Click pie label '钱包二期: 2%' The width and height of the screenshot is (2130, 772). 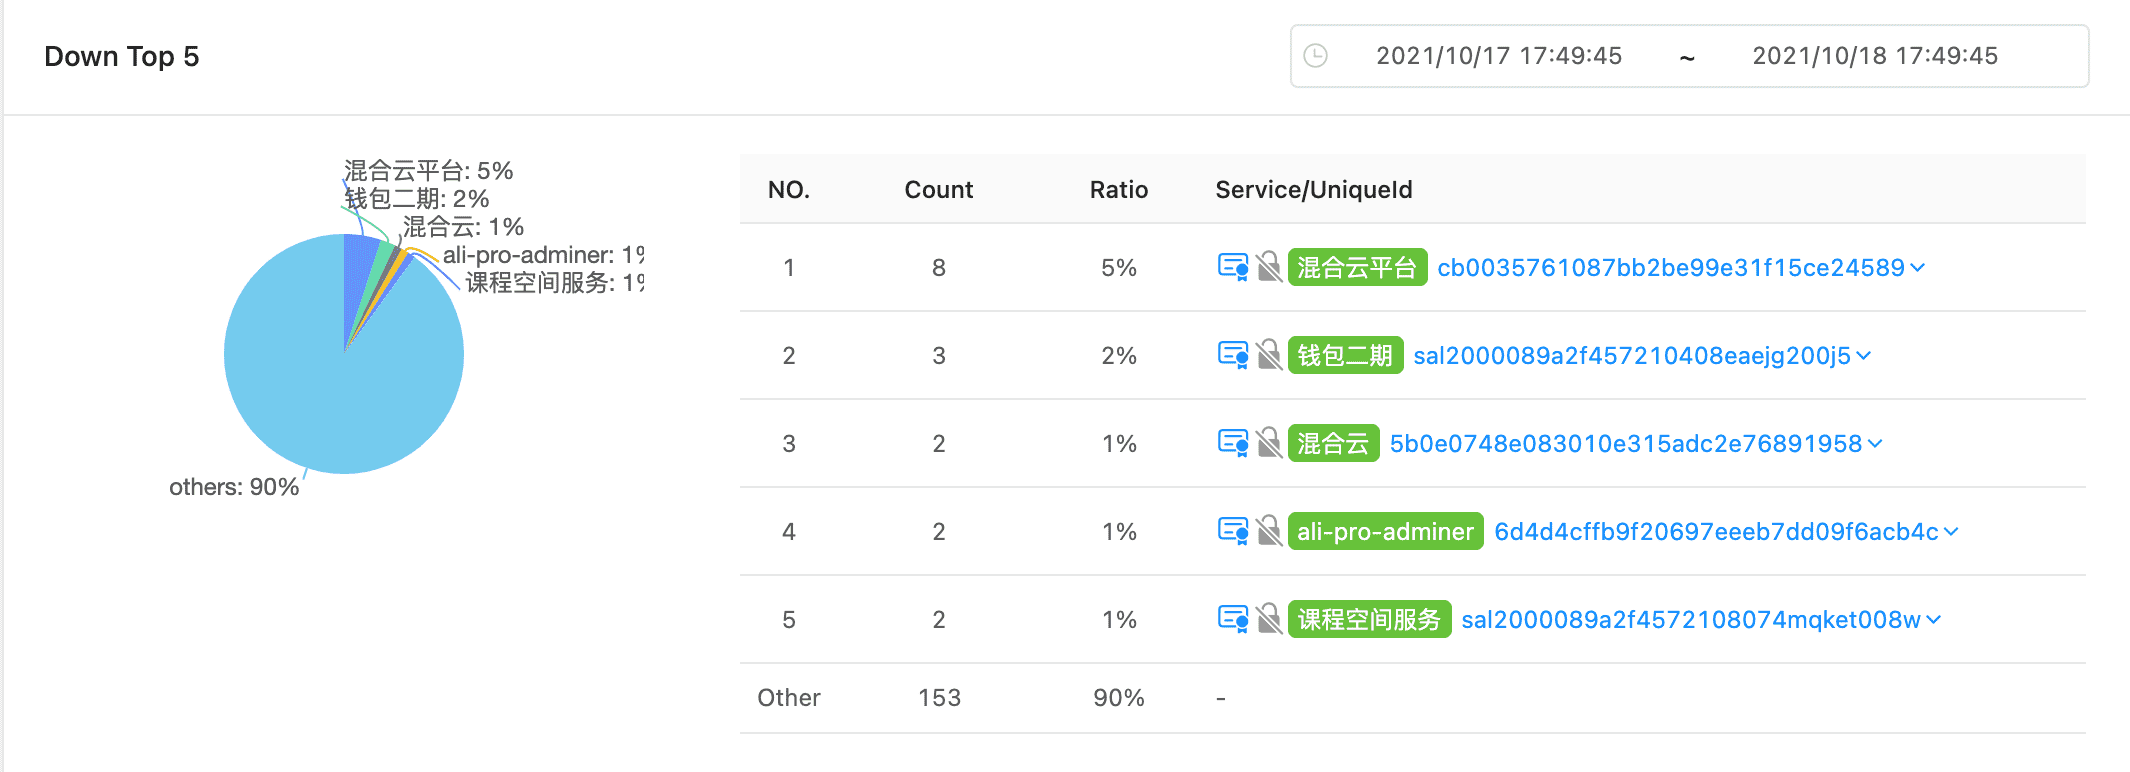tap(416, 199)
